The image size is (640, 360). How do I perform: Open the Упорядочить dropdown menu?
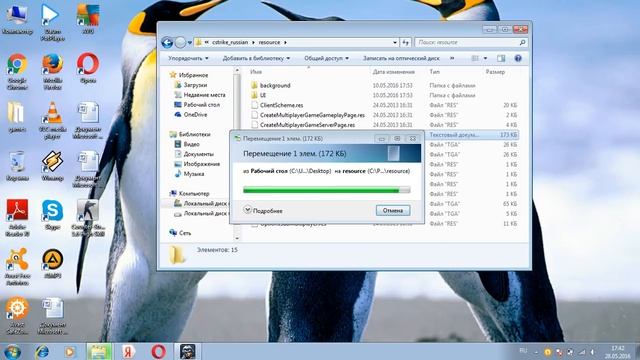pyautogui.click(x=188, y=58)
